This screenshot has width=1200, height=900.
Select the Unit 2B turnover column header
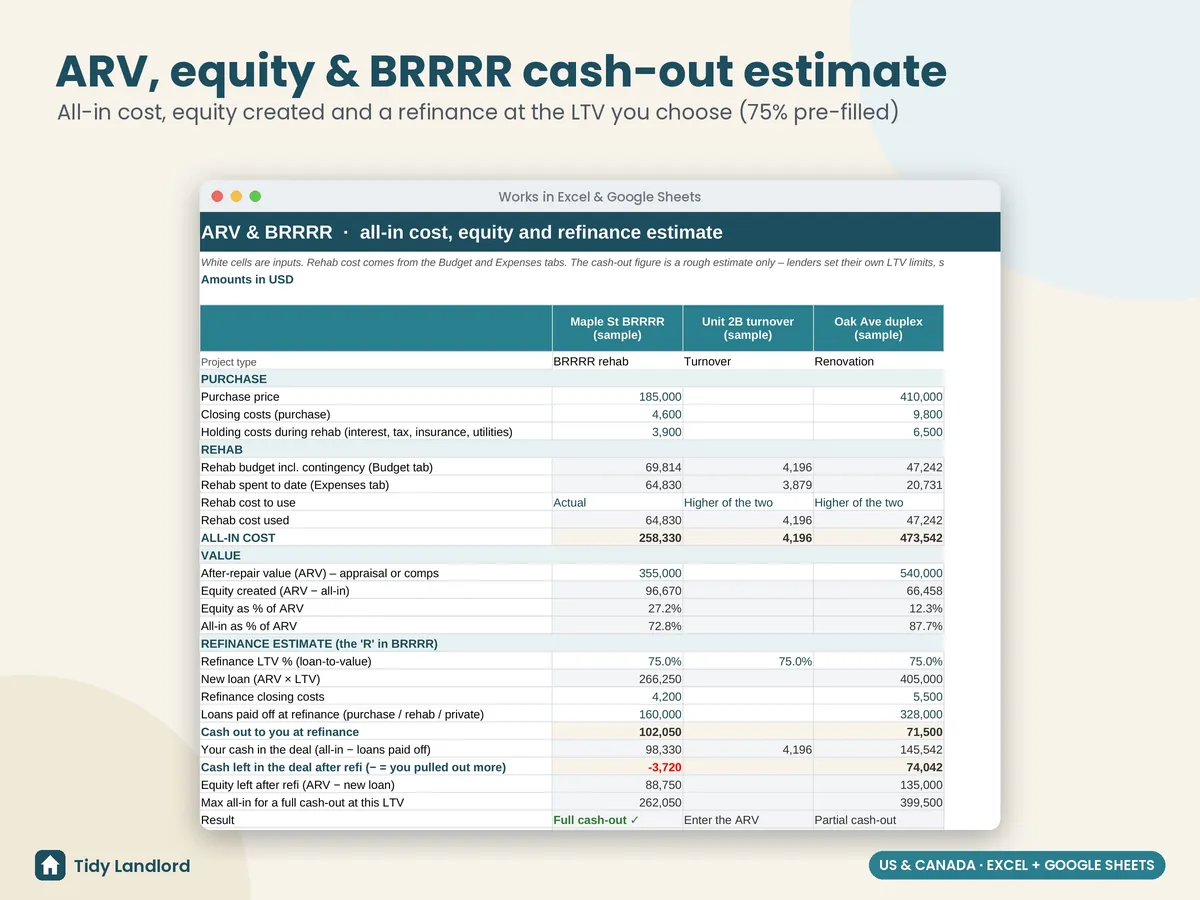click(748, 328)
